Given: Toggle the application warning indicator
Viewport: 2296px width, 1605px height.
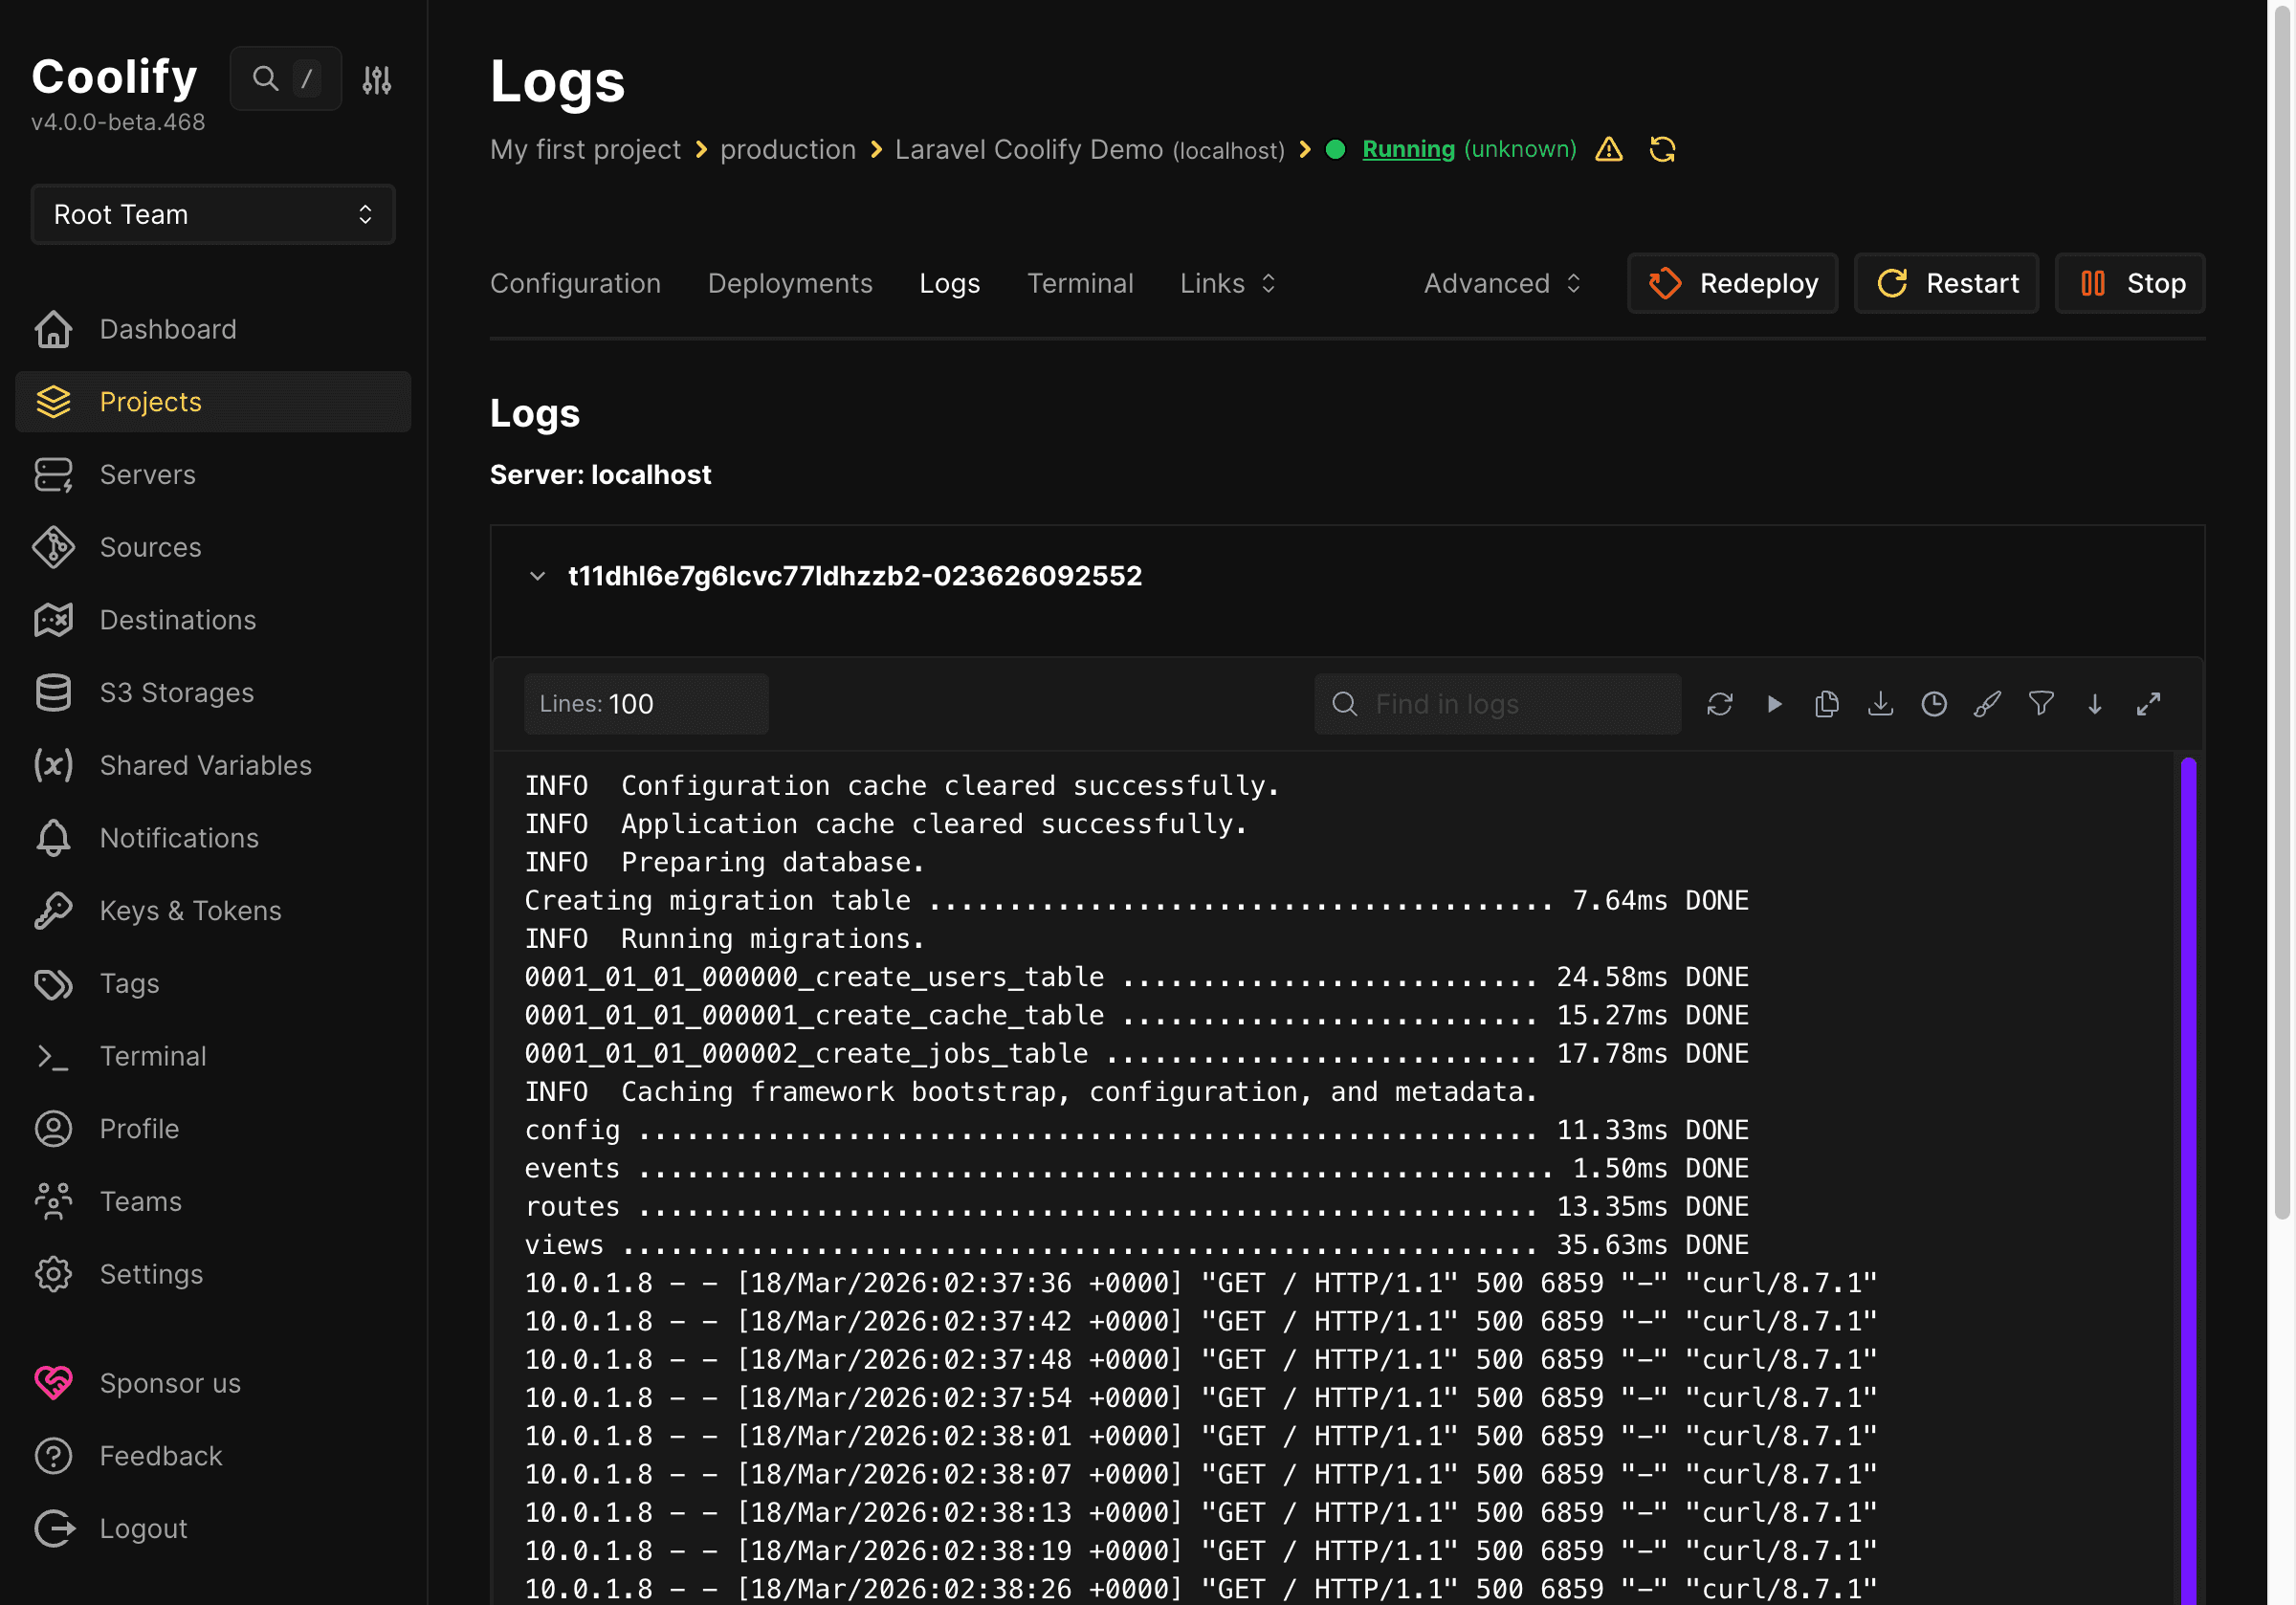Looking at the screenshot, I should [x=1608, y=149].
